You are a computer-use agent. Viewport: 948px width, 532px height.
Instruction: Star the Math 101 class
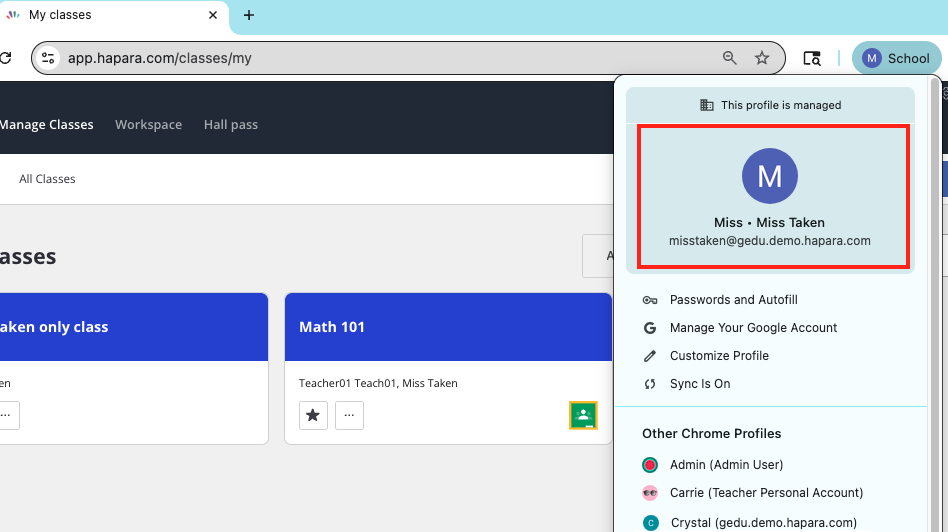(x=313, y=415)
